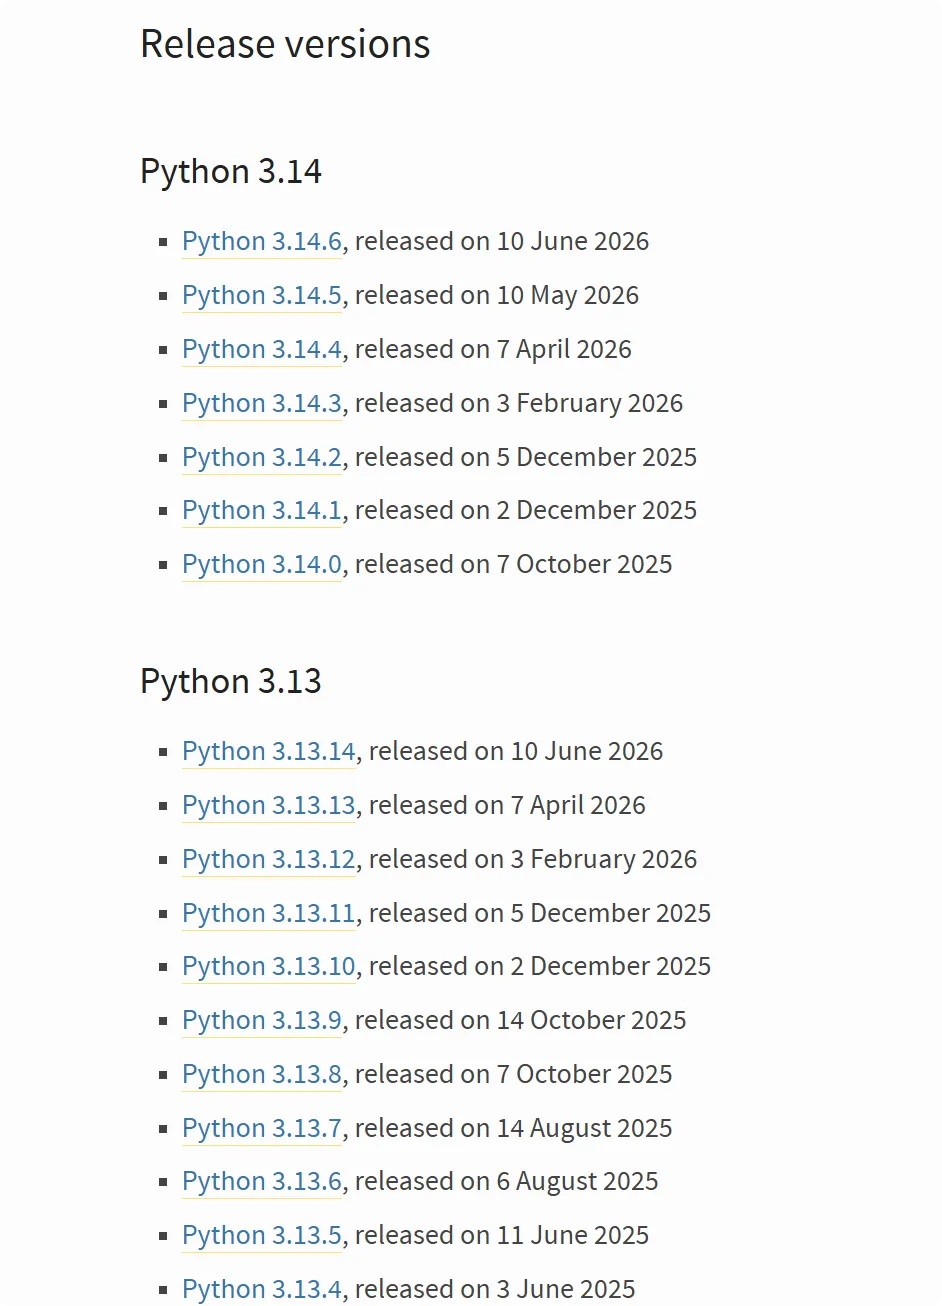Viewport: 942px width, 1306px height.
Task: Click the 'Python 3.14' section heading
Action: 231,172
